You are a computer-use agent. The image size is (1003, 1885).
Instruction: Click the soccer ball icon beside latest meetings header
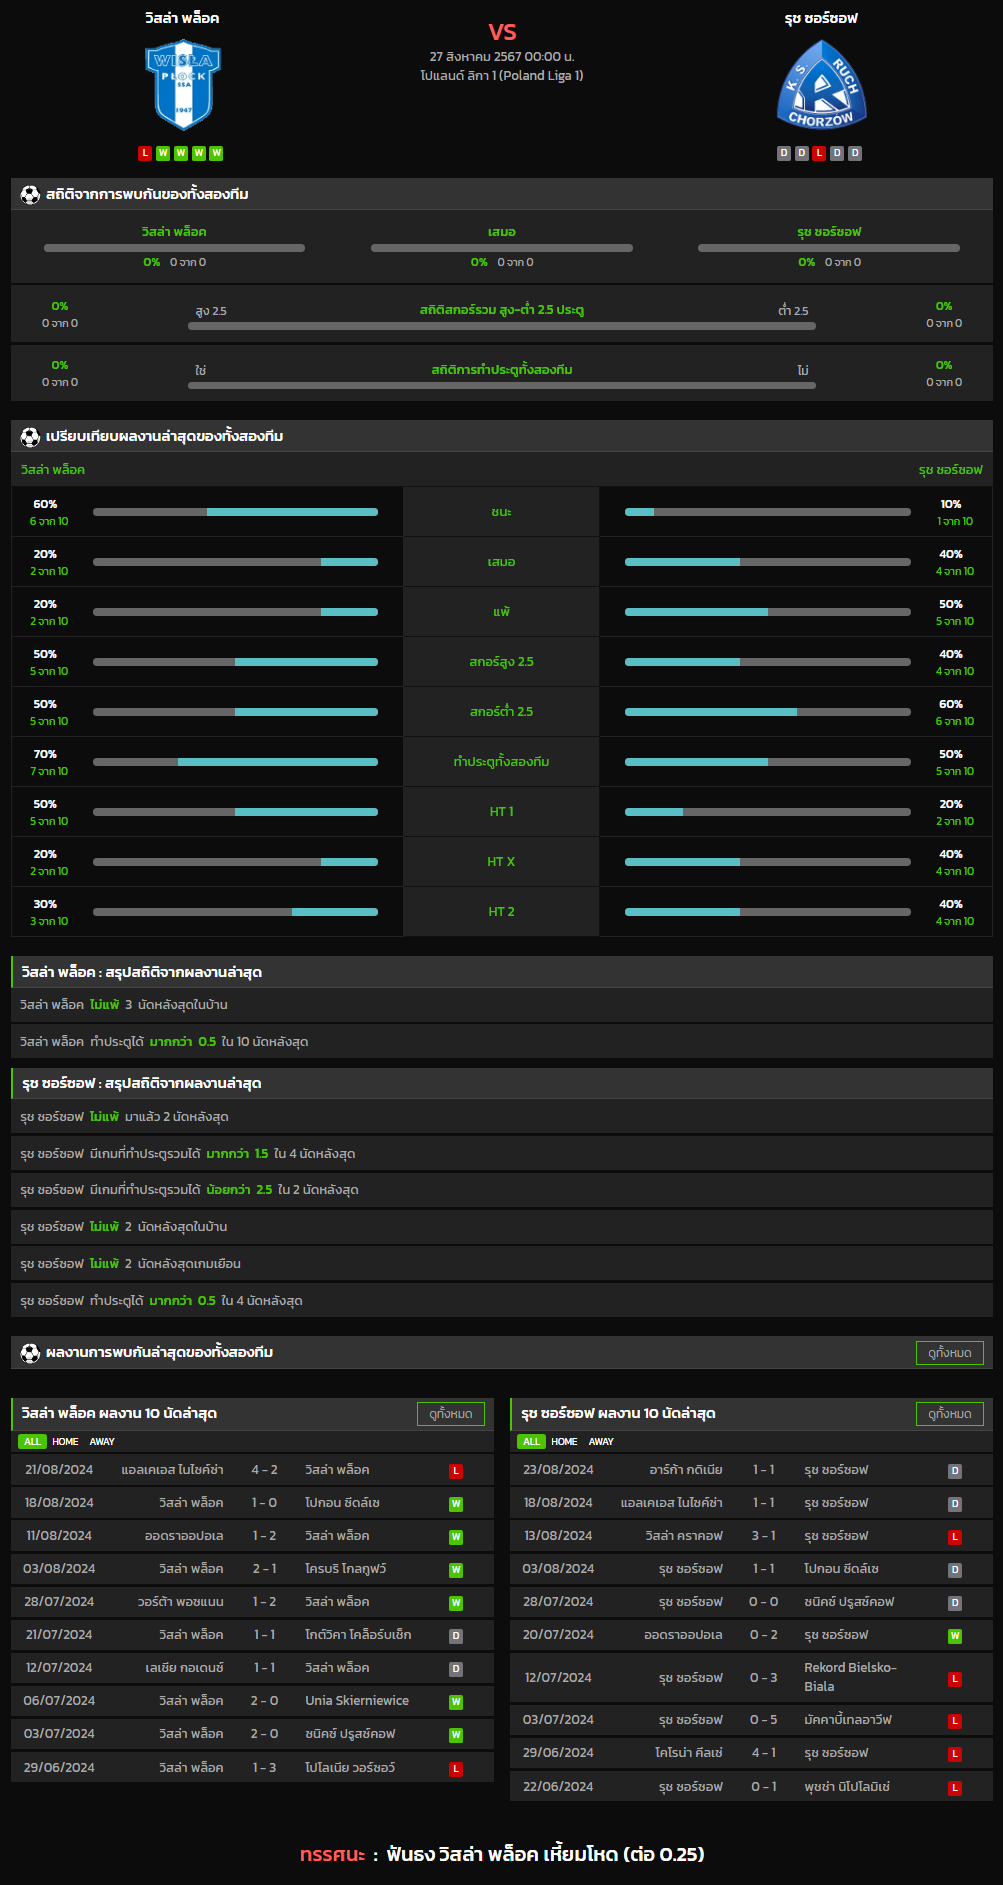(30, 1352)
